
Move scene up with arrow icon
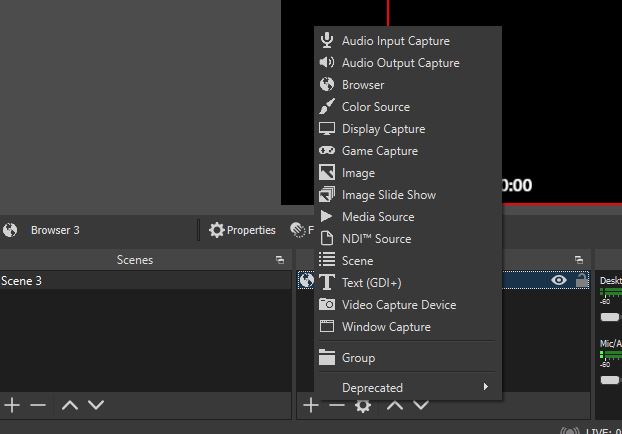point(70,405)
